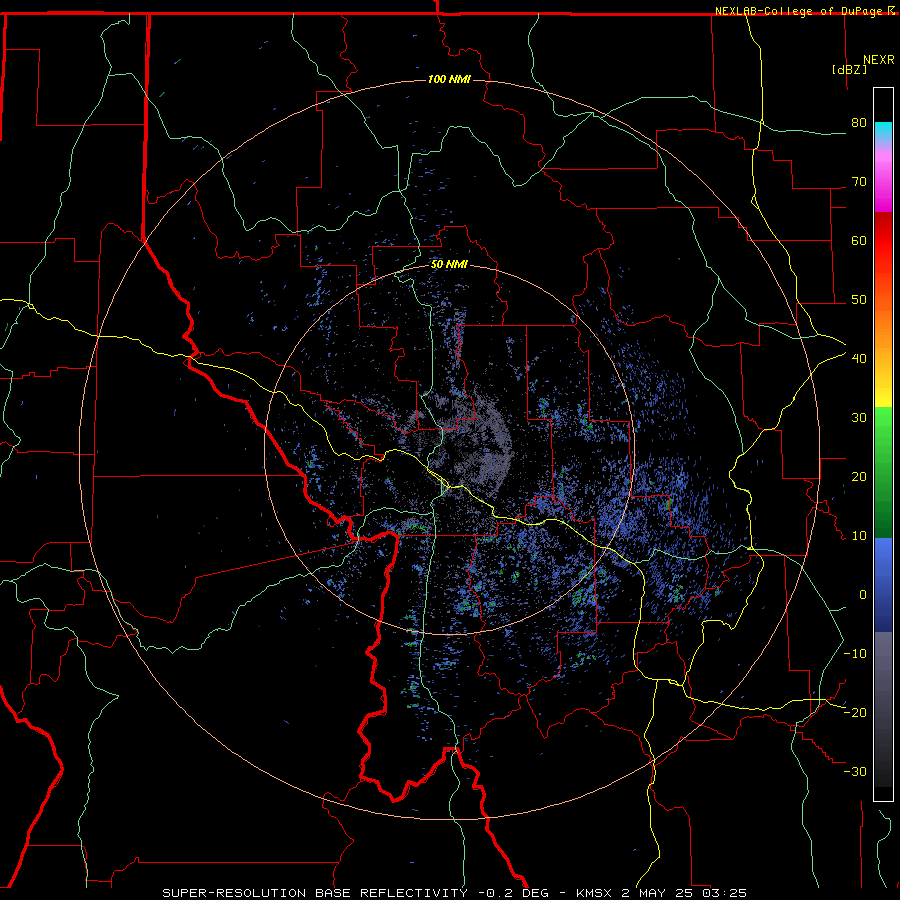Image resolution: width=900 pixels, height=900 pixels.
Task: Click the -10 dBZ scale value
Action: 855,654
